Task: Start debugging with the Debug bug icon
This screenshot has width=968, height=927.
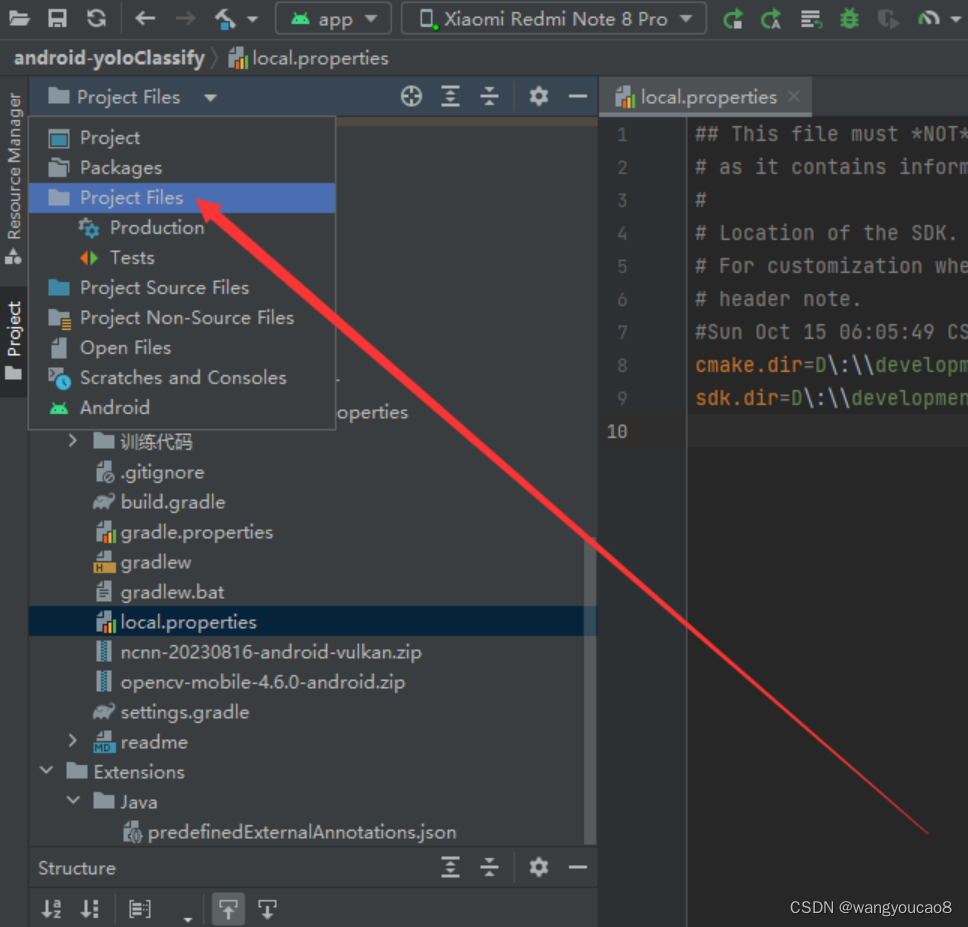Action: (849, 18)
